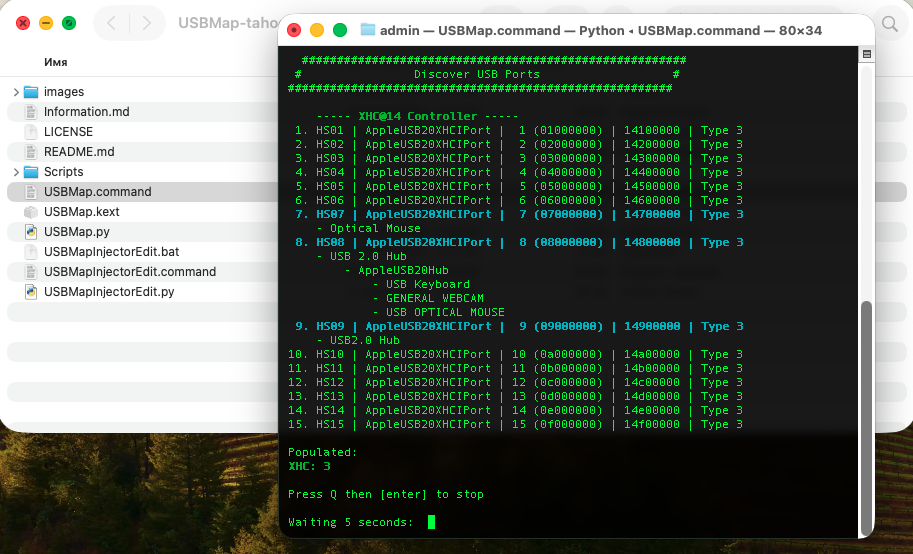Click the highlighted HS09 port line
This screenshot has width=913, height=554.
pyautogui.click(x=518, y=326)
